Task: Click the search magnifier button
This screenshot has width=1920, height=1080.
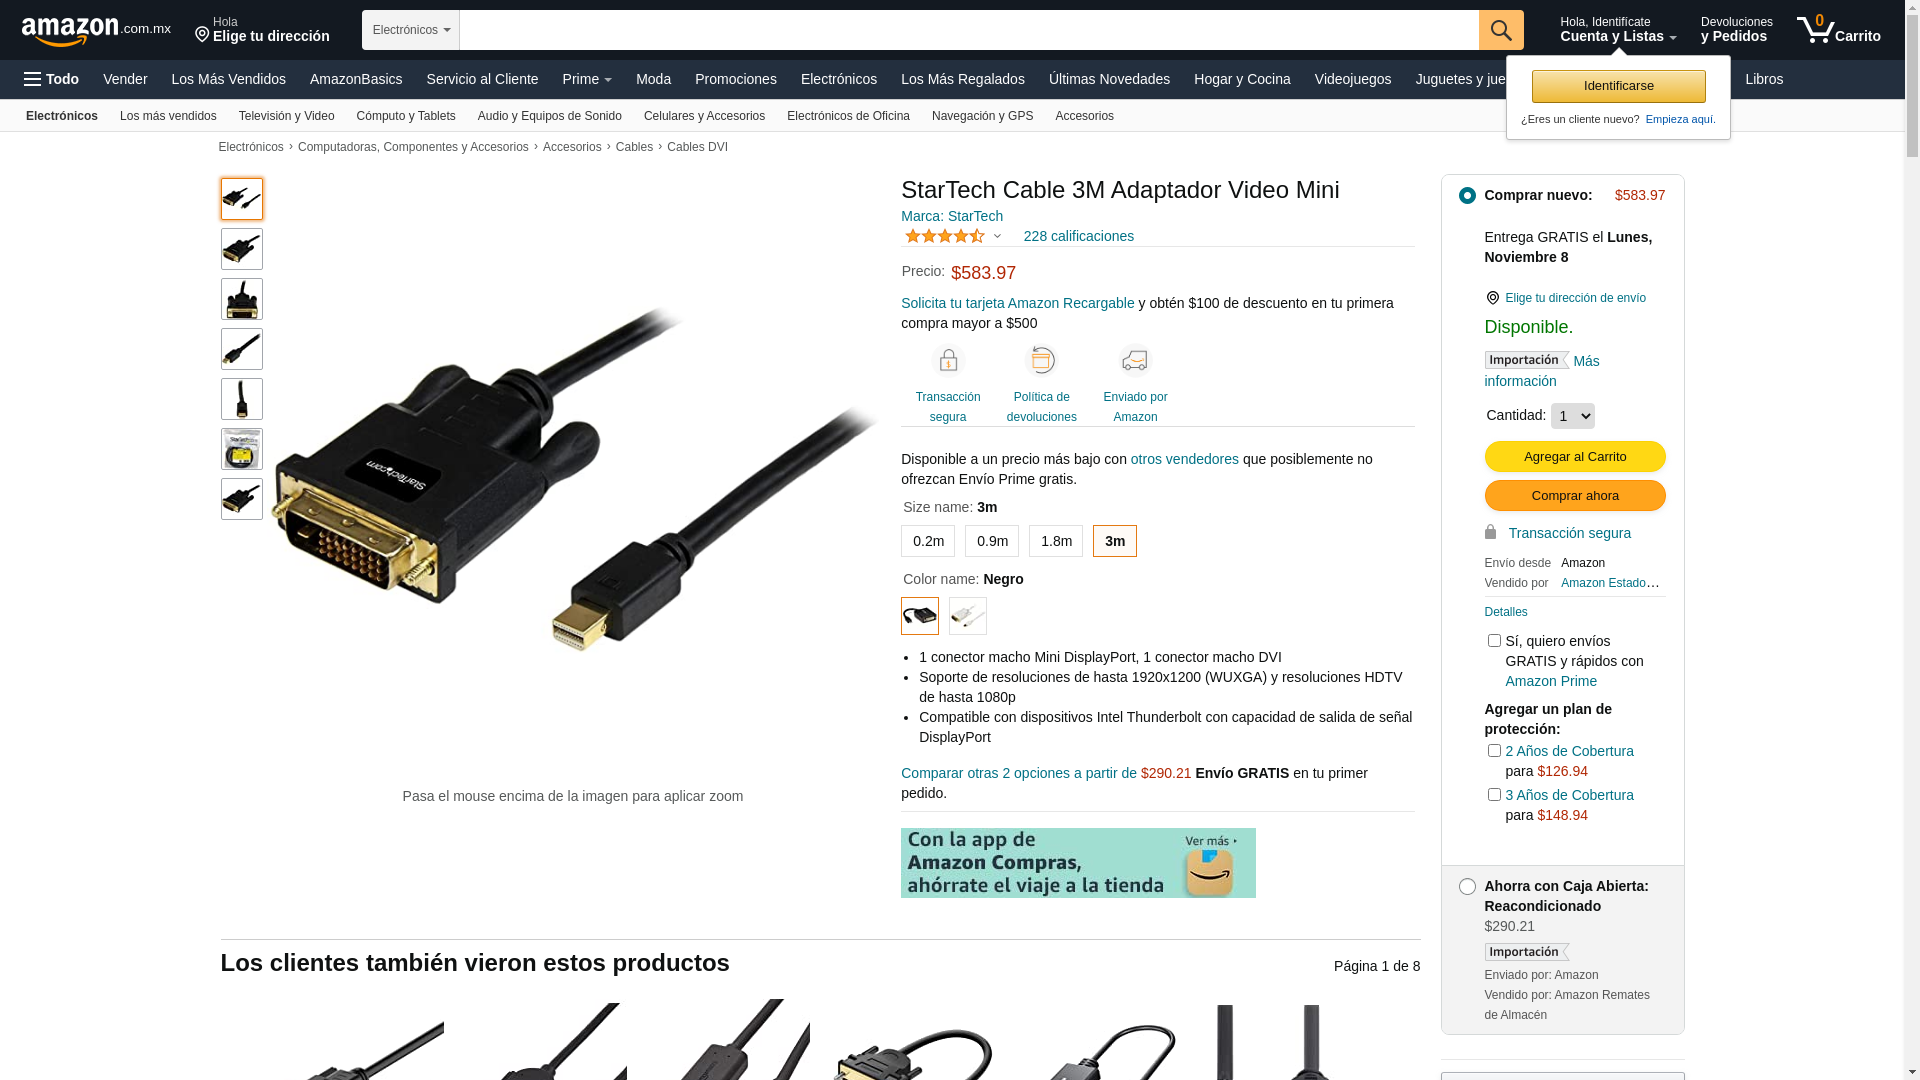Action: coord(1501,30)
